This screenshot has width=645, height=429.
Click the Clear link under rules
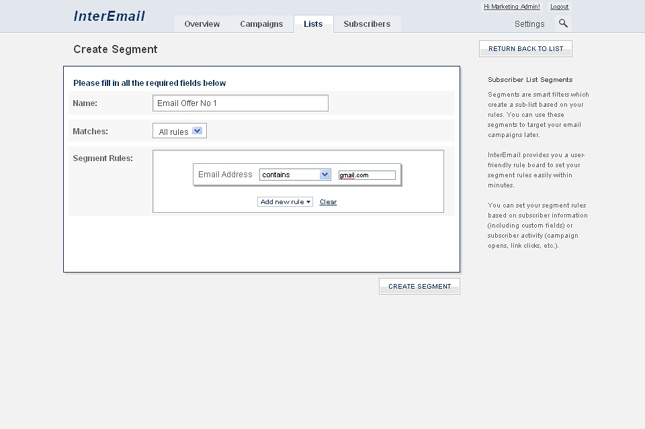[x=328, y=202]
